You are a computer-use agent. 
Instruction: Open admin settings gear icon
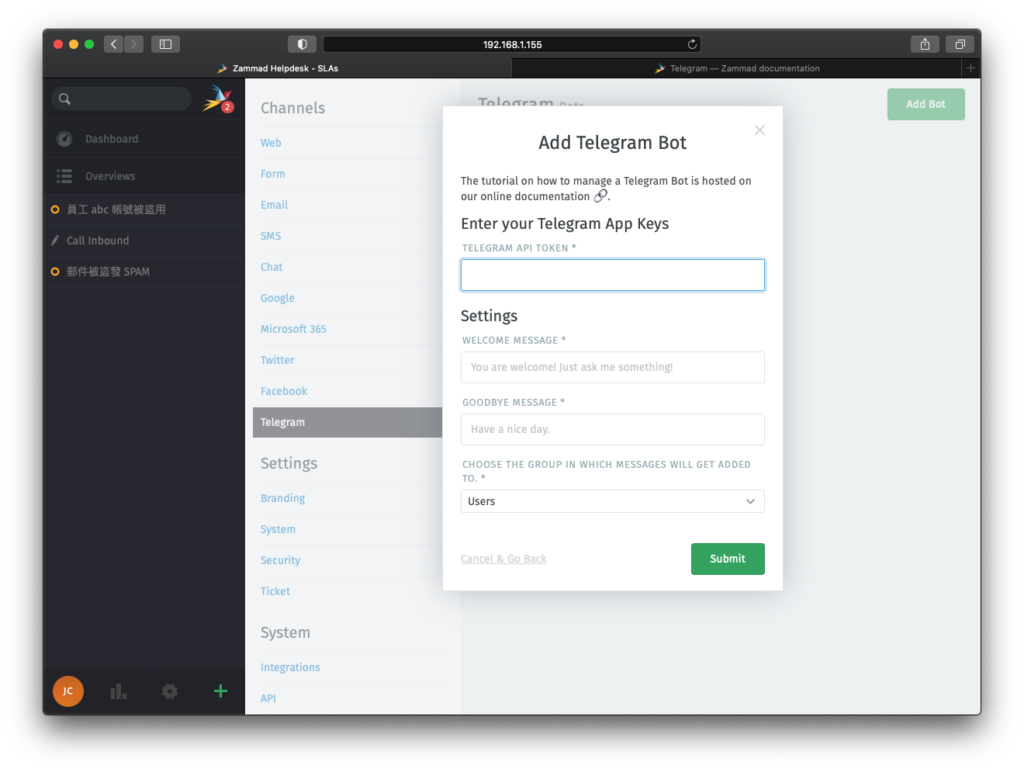(x=170, y=691)
